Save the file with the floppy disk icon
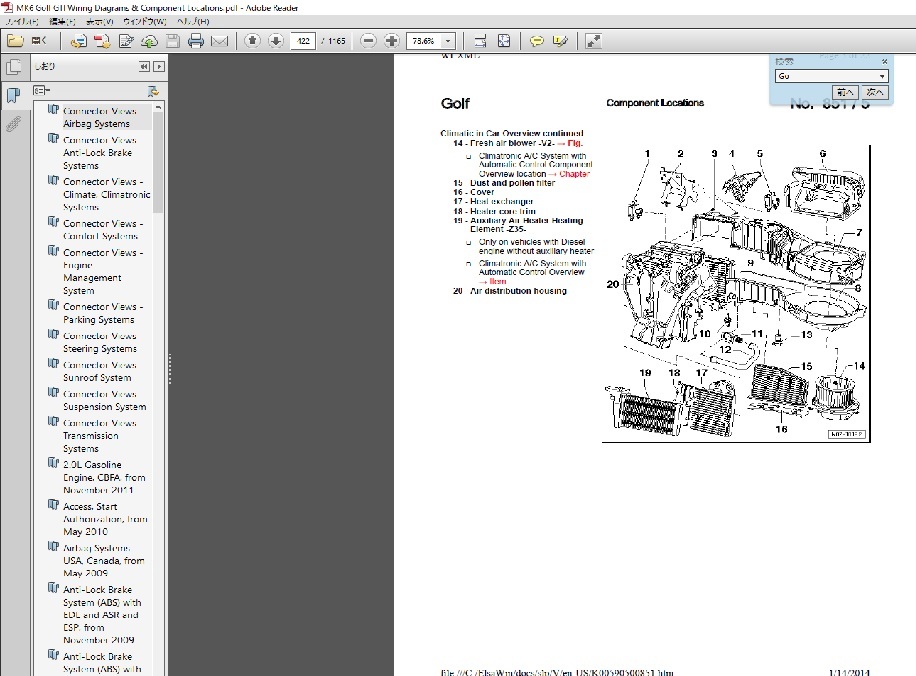This screenshot has height=676, width=916. [173, 41]
